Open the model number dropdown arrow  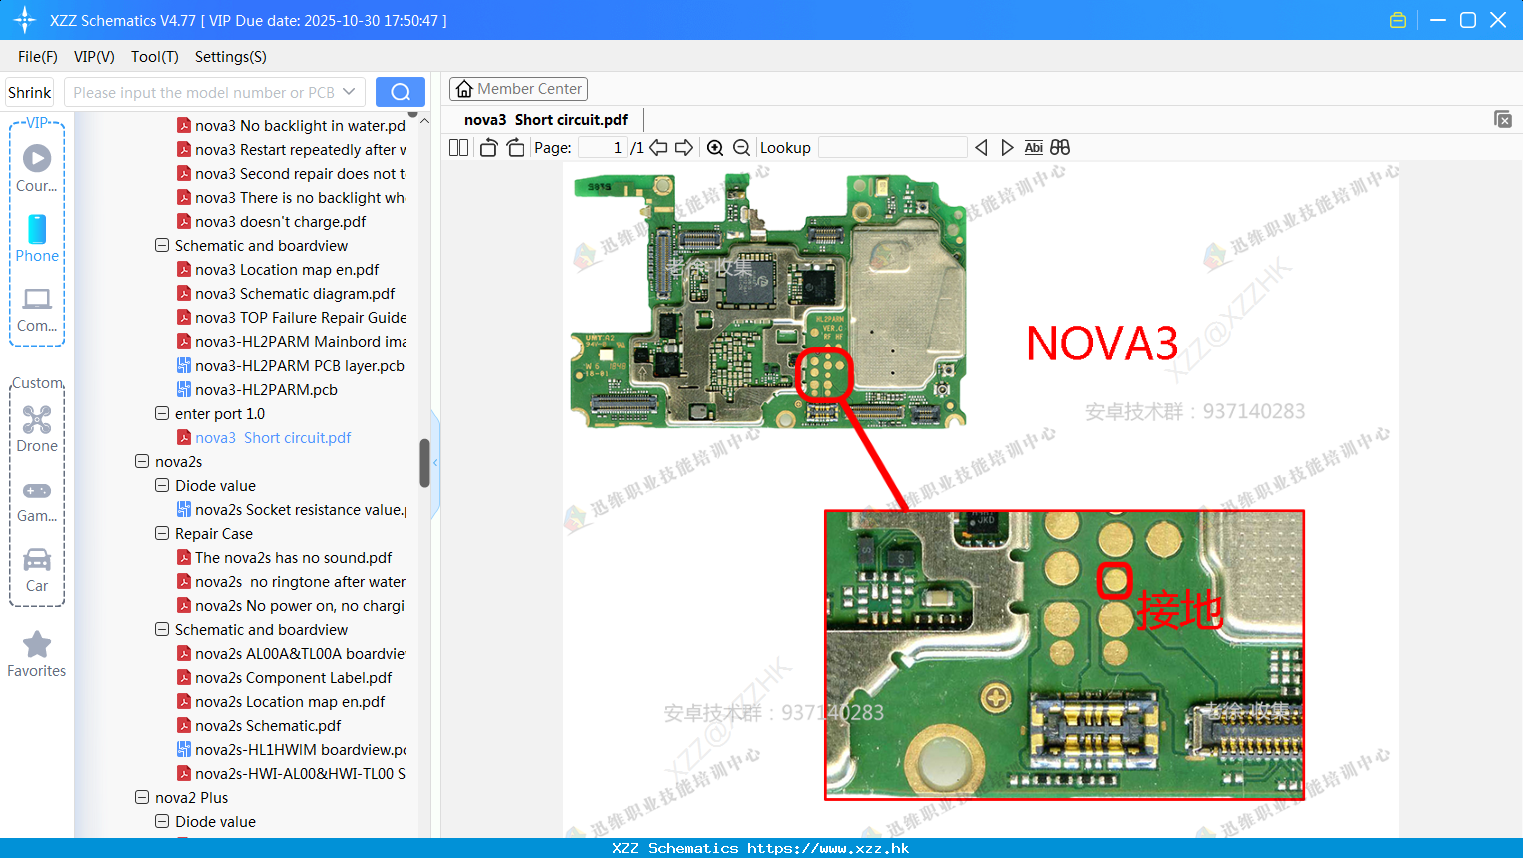pos(349,92)
